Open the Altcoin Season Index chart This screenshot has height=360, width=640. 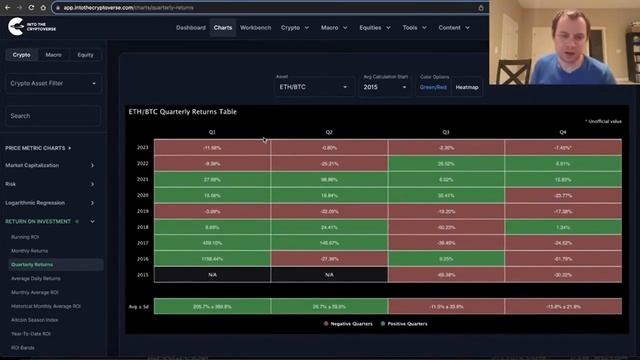pos(34,320)
